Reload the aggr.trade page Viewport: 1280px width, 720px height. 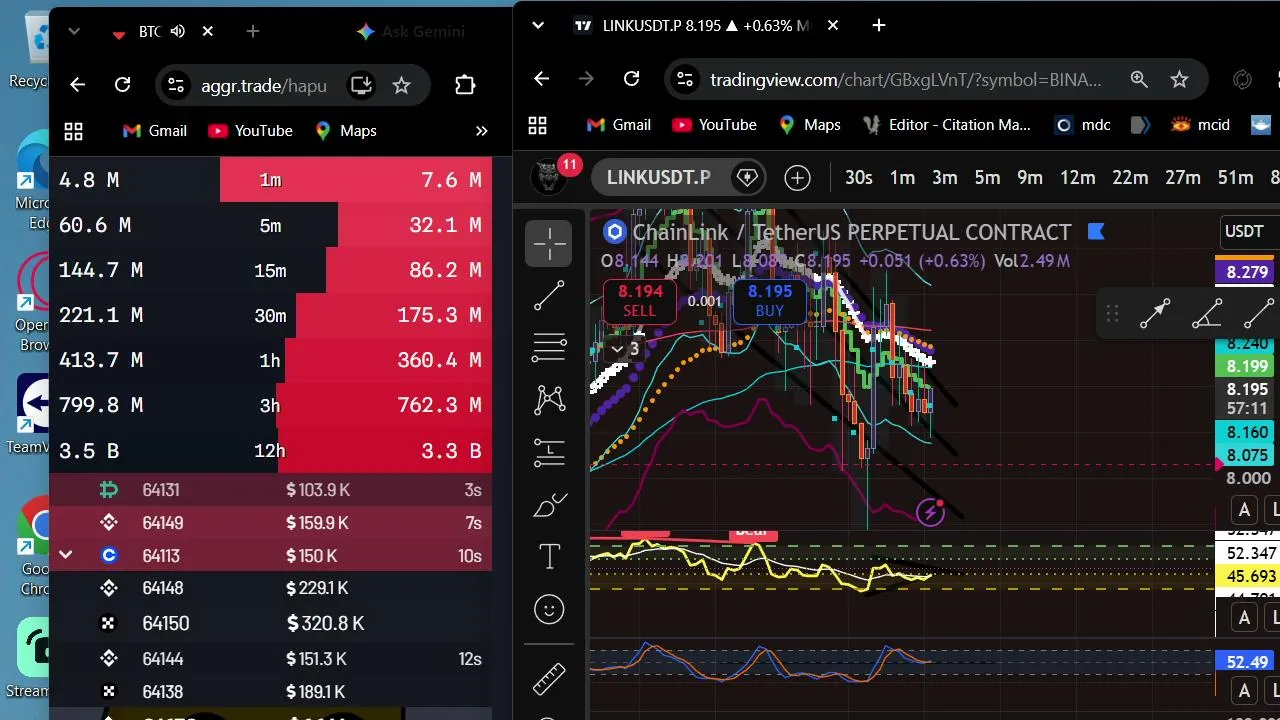pos(122,85)
